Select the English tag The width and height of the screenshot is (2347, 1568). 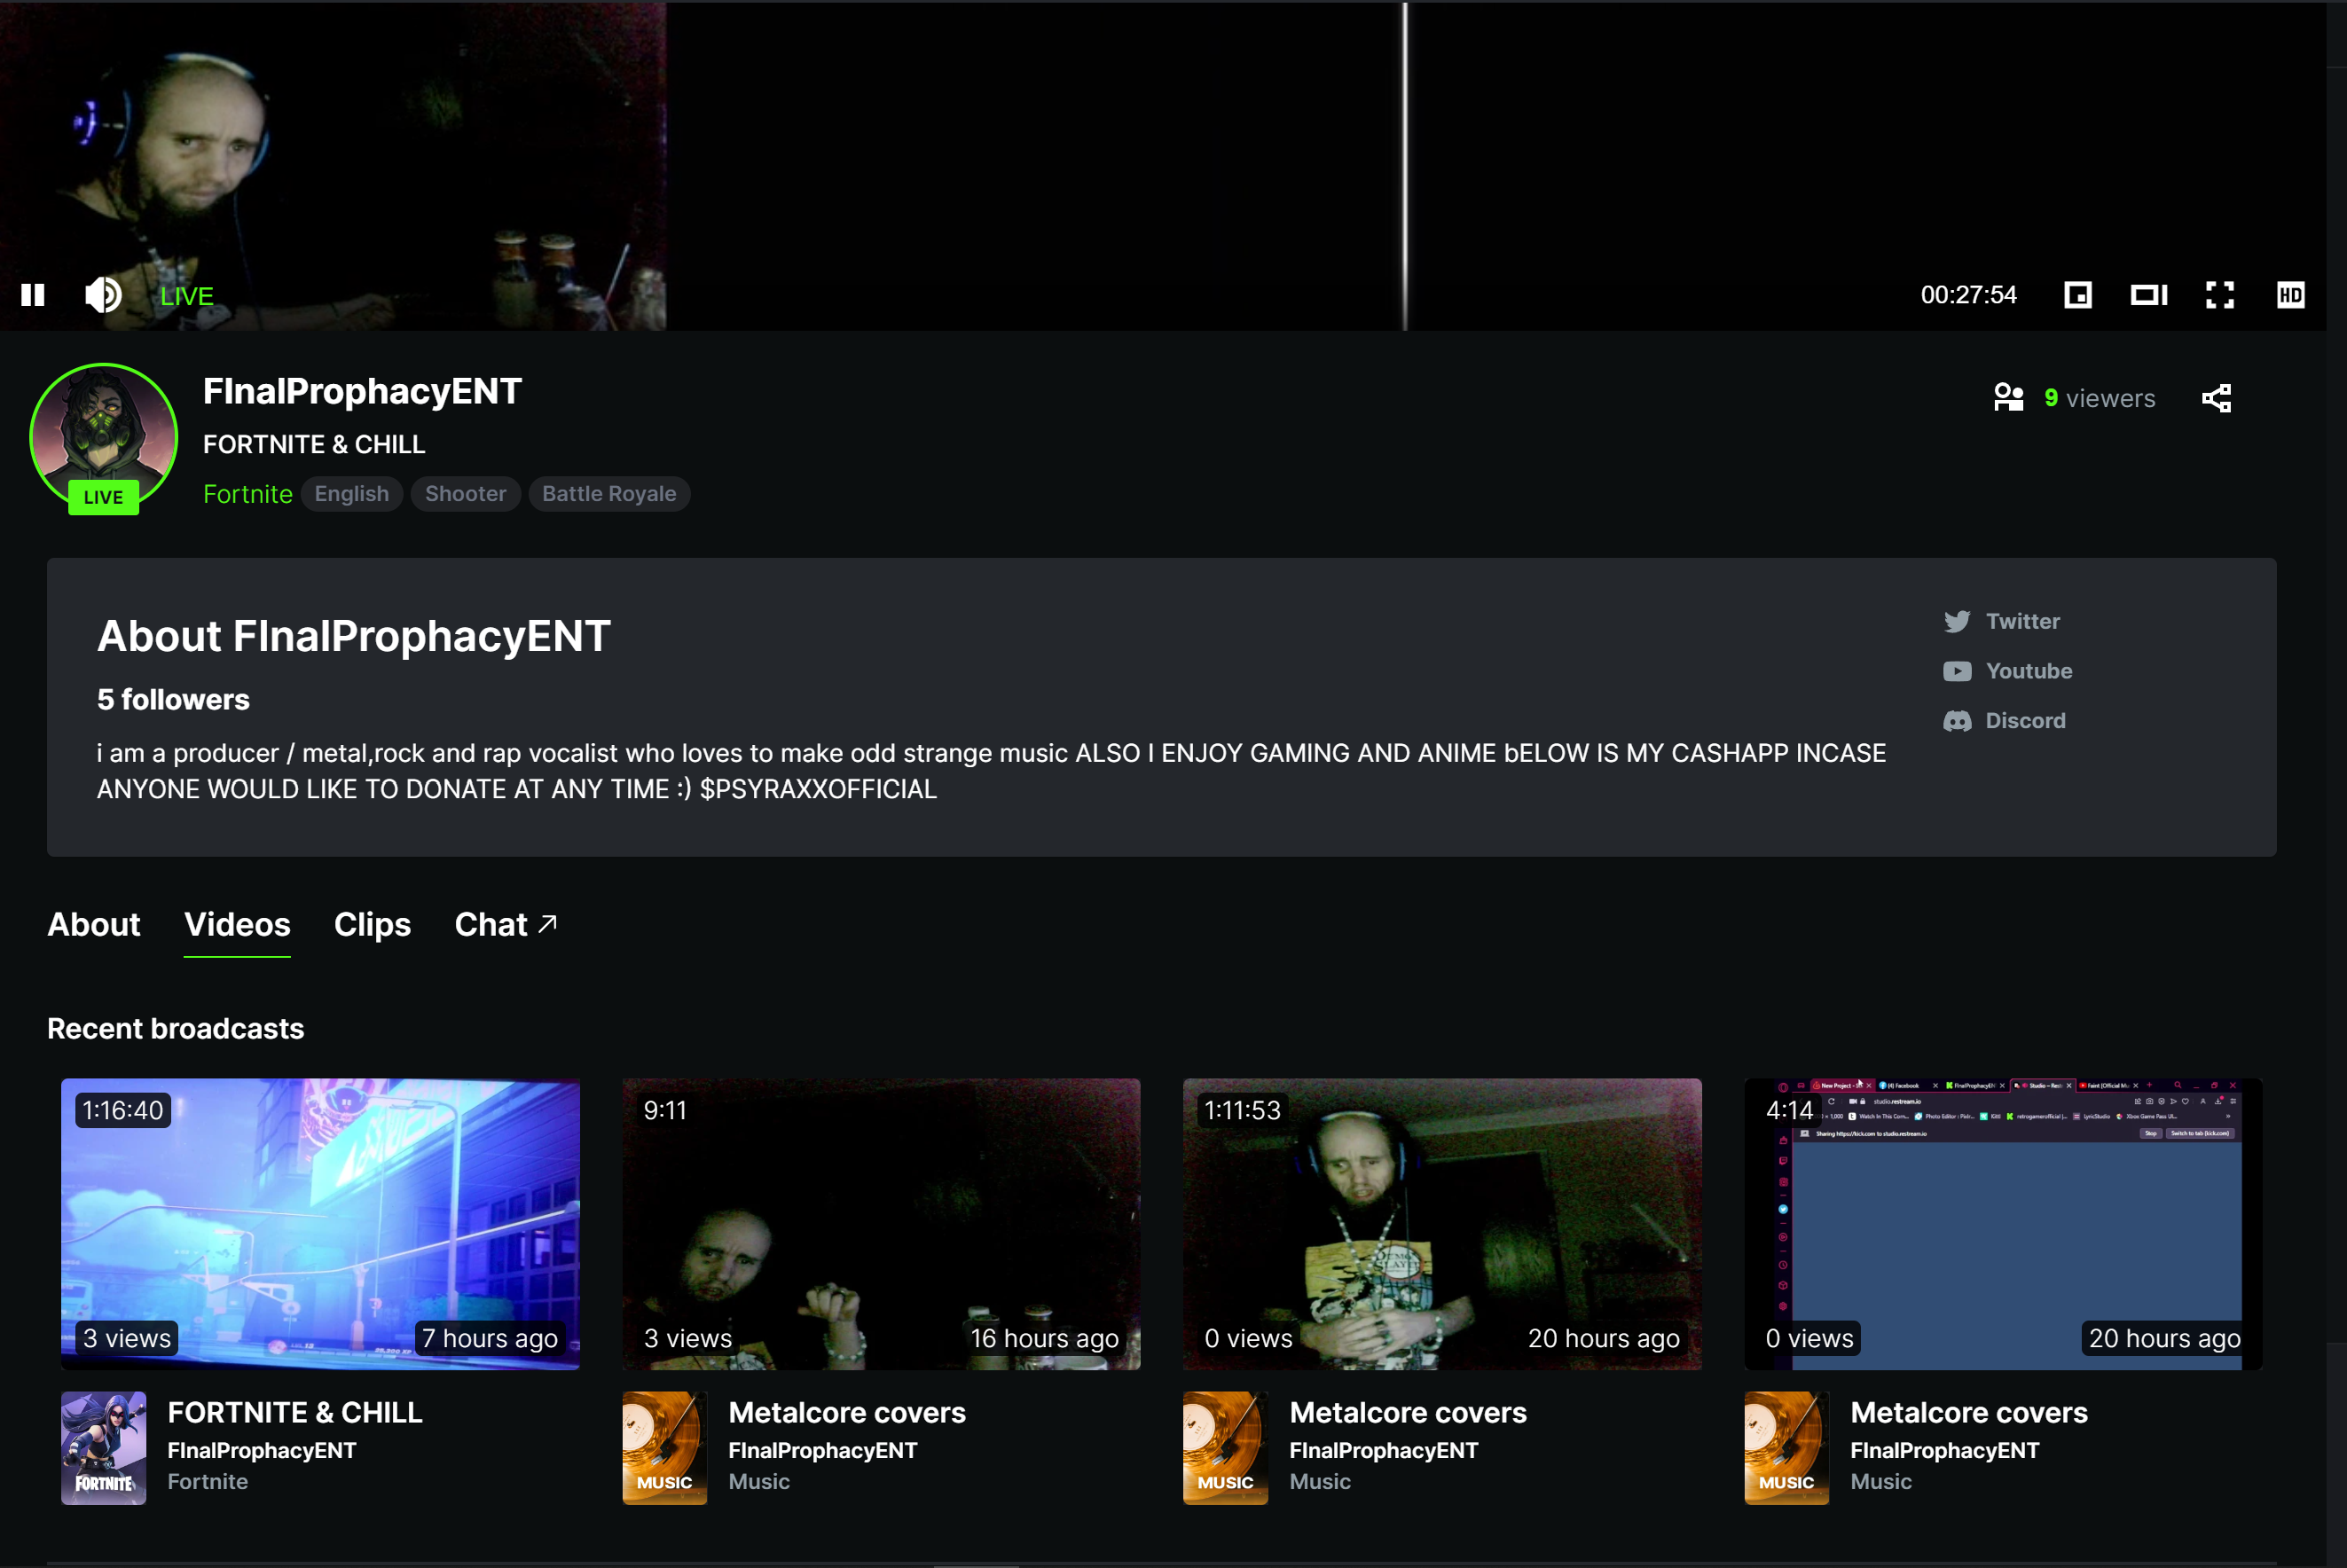[x=351, y=494]
